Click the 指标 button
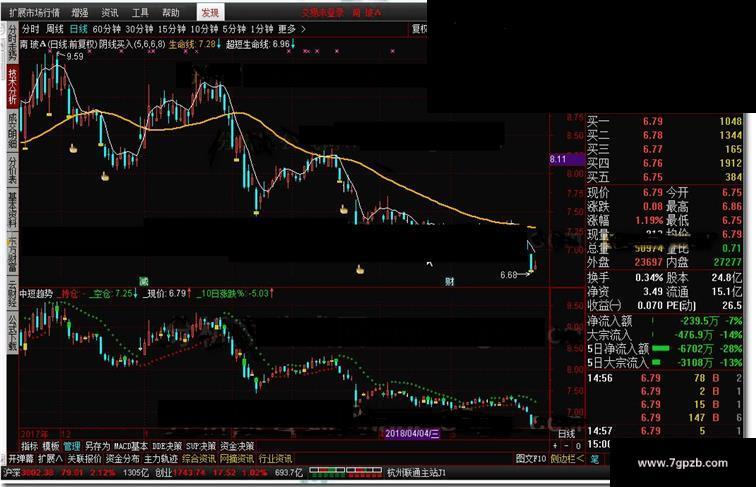 [29, 446]
